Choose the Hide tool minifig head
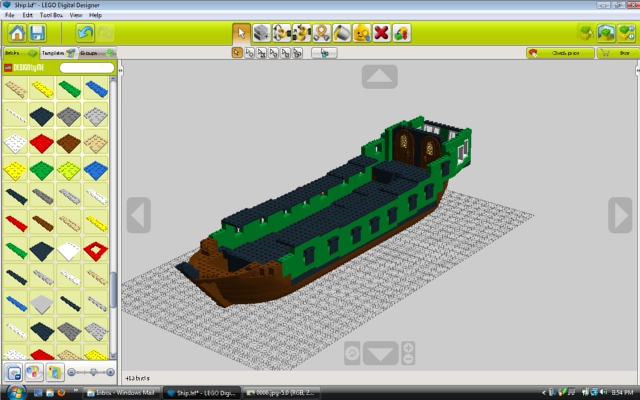This screenshot has height=400, width=640. coord(362,33)
